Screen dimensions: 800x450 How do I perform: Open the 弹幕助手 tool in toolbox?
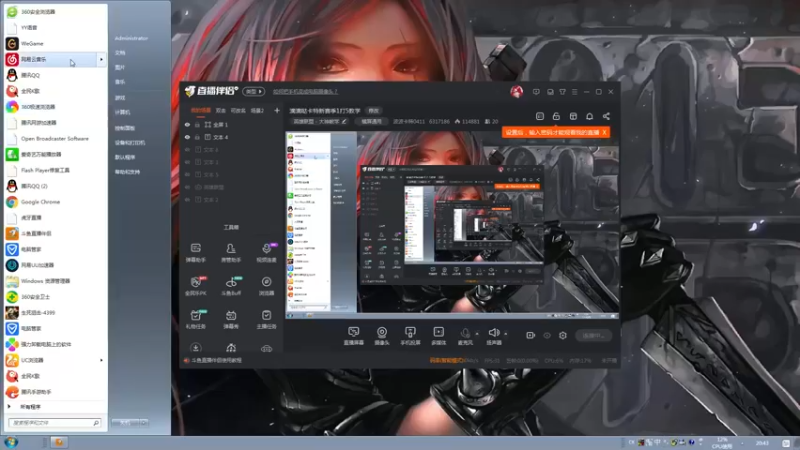click(195, 252)
